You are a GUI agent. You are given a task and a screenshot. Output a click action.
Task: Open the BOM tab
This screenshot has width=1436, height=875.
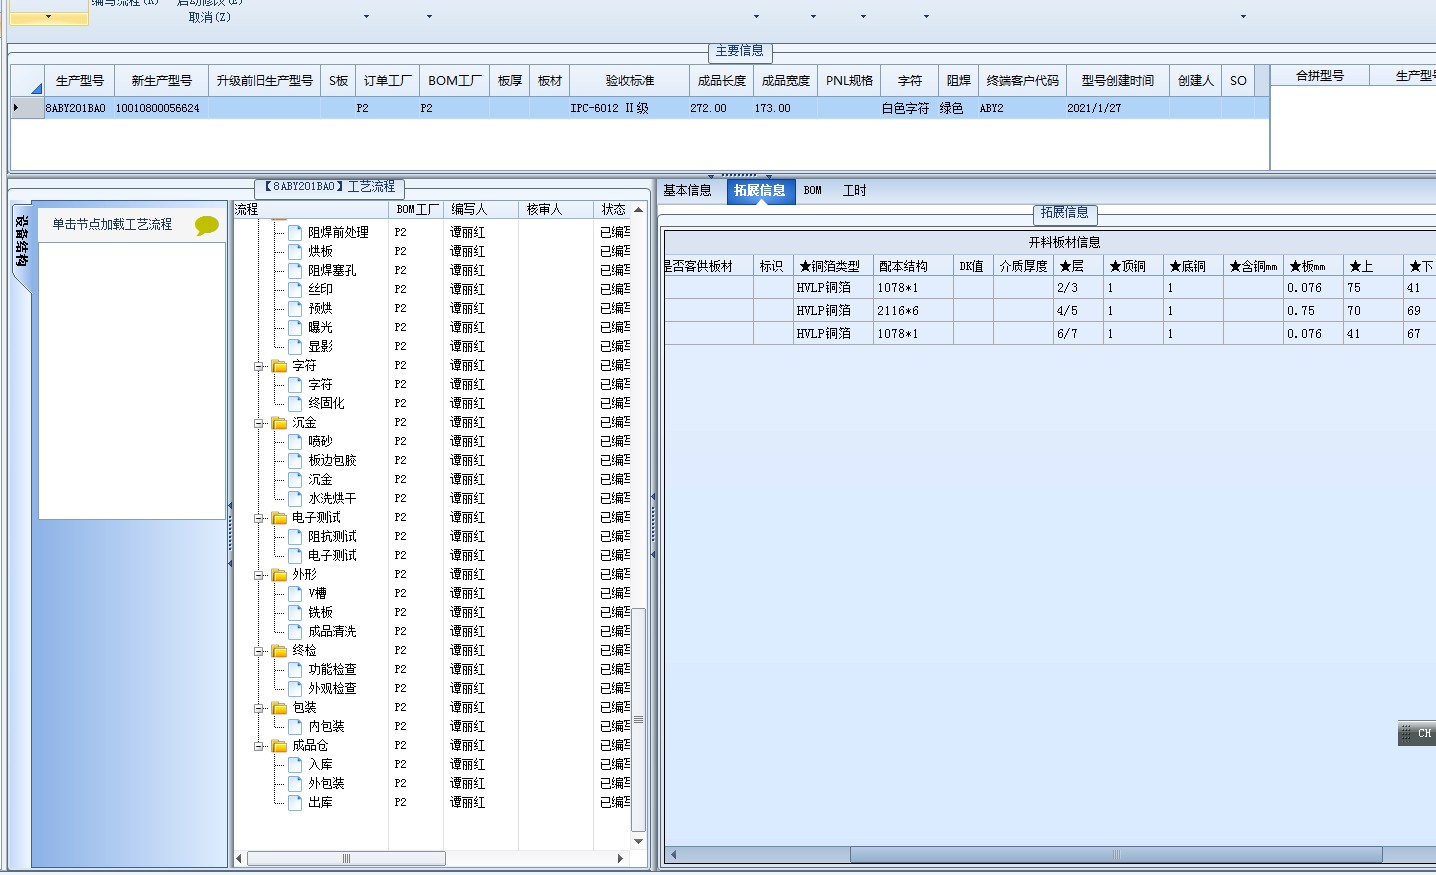point(813,191)
